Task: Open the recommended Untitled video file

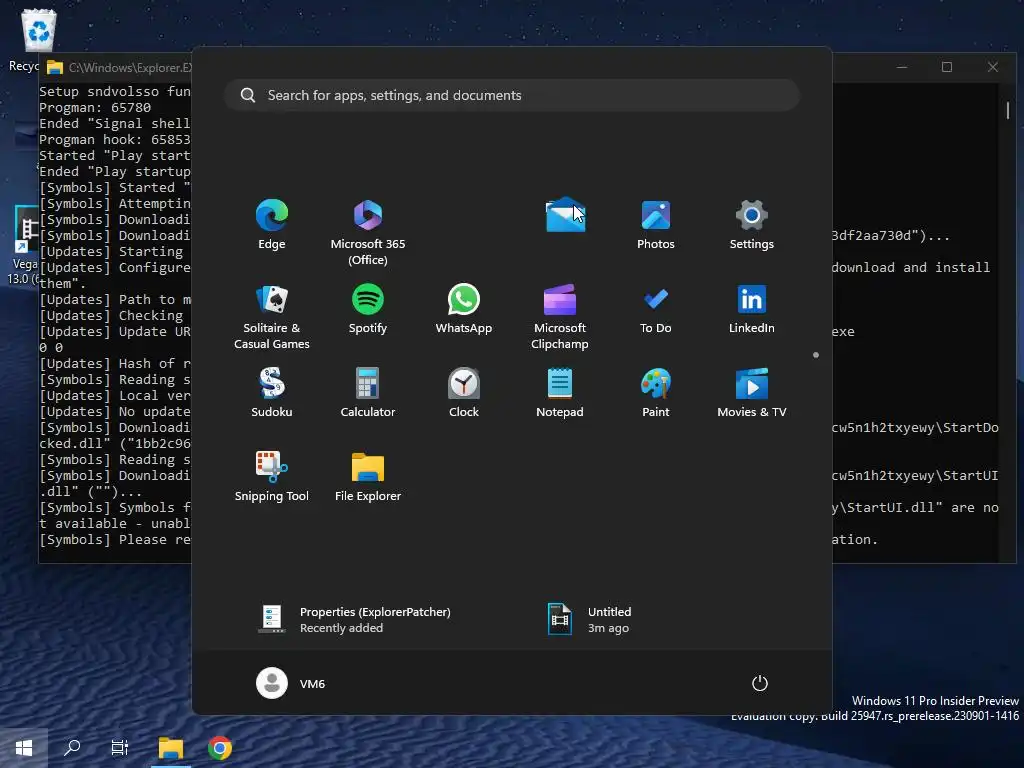Action: pyautogui.click(x=591, y=619)
